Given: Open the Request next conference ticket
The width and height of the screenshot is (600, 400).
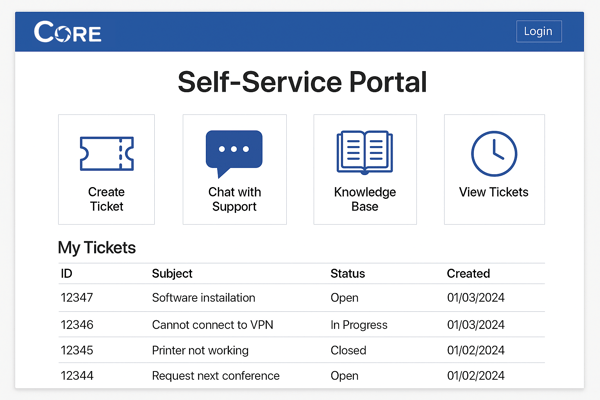Looking at the screenshot, I should (x=215, y=377).
